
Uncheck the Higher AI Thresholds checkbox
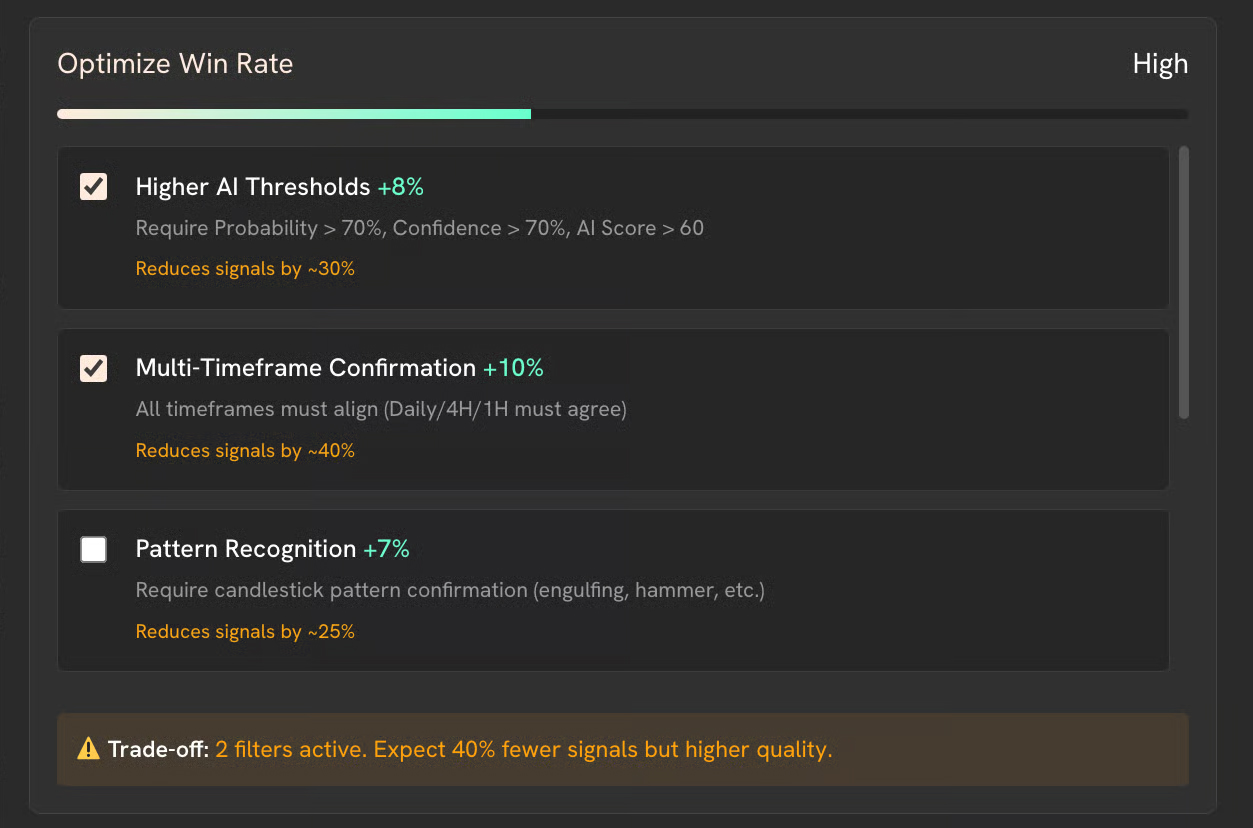point(94,187)
